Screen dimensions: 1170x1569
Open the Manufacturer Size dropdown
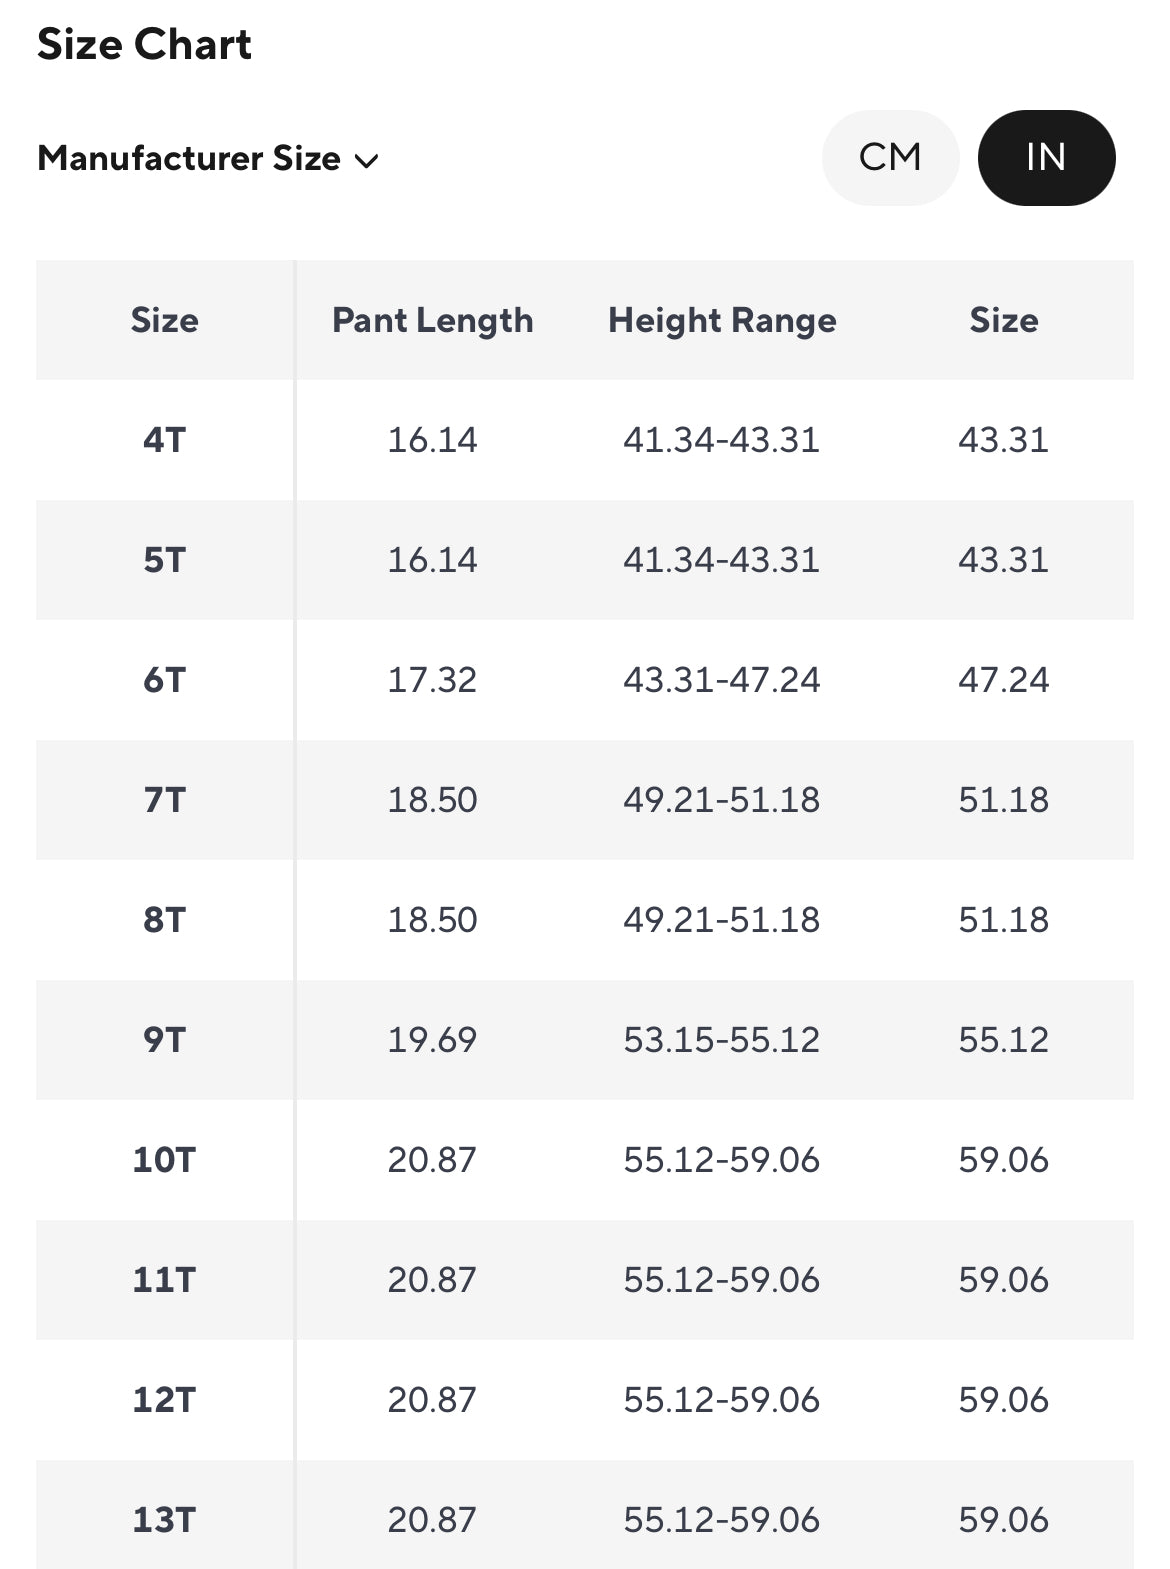click(189, 159)
